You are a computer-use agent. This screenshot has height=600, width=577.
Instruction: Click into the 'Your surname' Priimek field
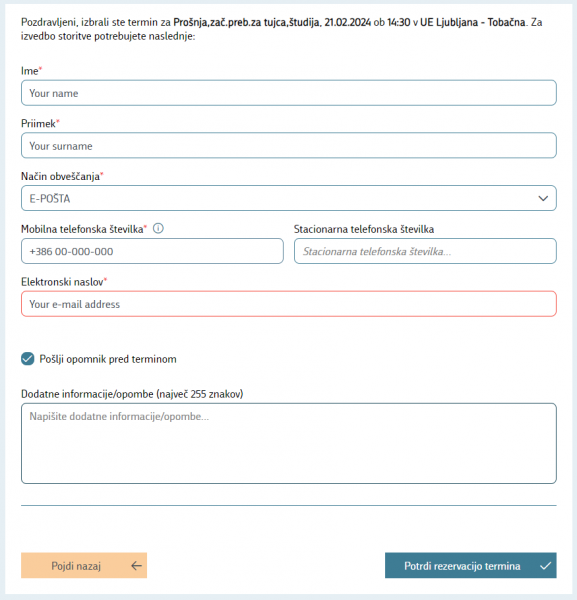coord(288,145)
